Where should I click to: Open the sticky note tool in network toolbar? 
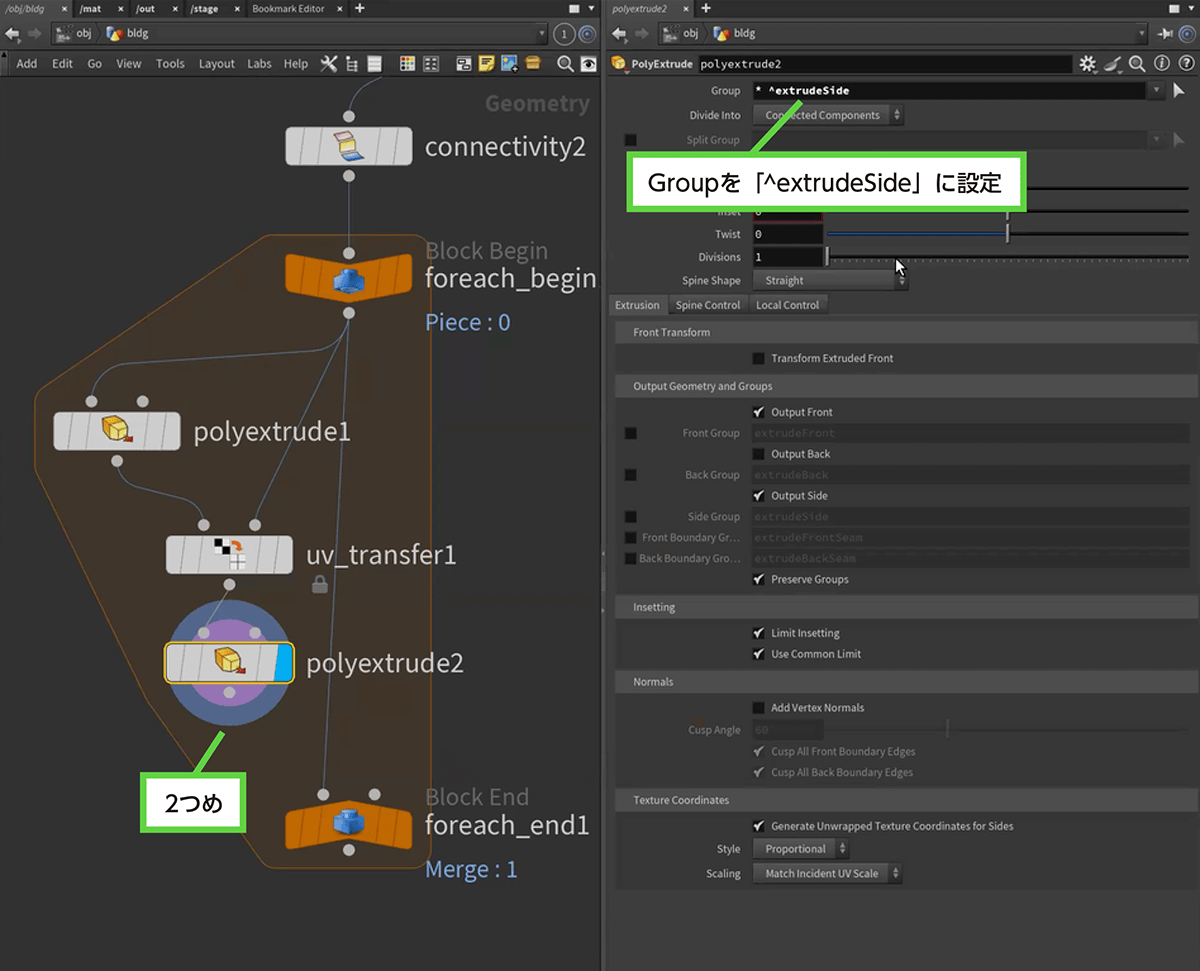(x=487, y=64)
